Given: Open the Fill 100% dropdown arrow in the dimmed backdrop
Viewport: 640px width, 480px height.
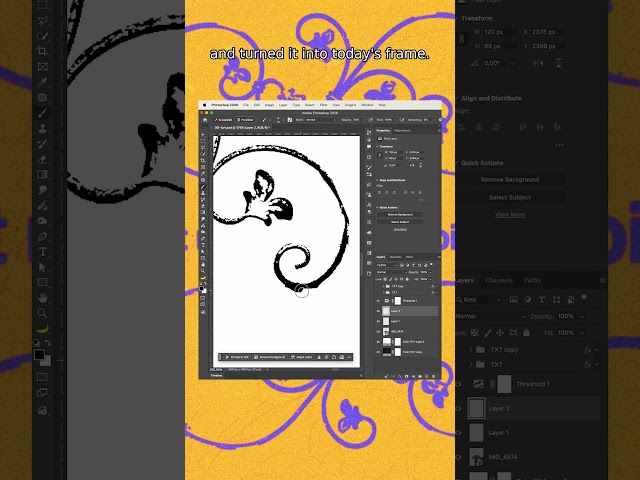Looking at the screenshot, I should [582, 333].
